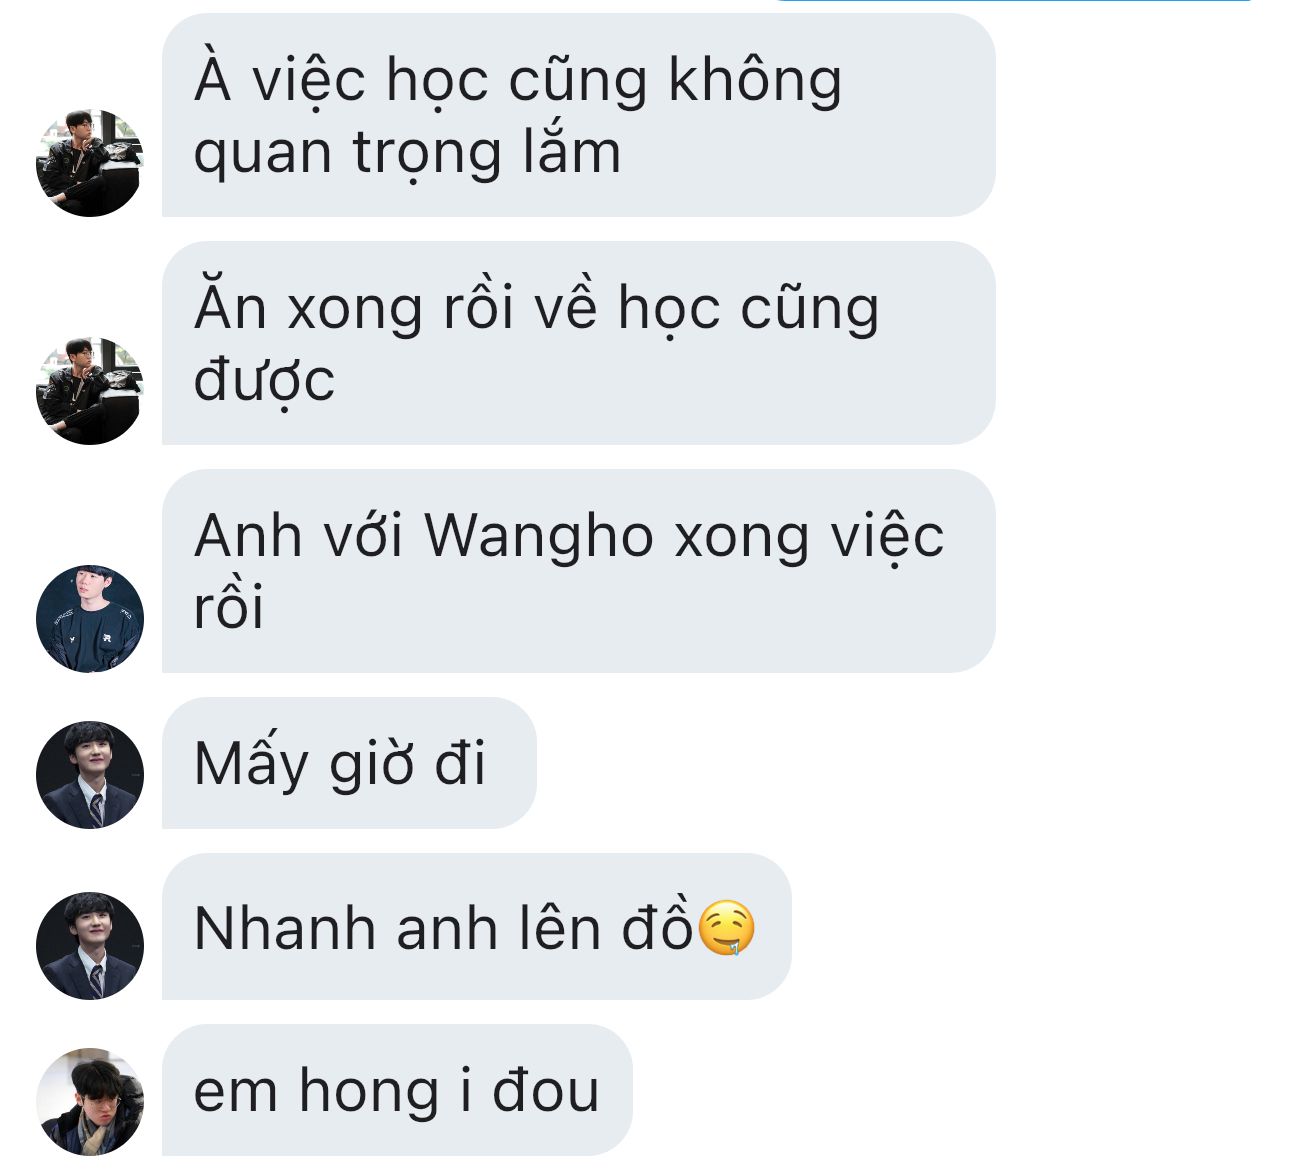Tap the 'Ăn xong rồi về học cũng được' message

click(579, 343)
